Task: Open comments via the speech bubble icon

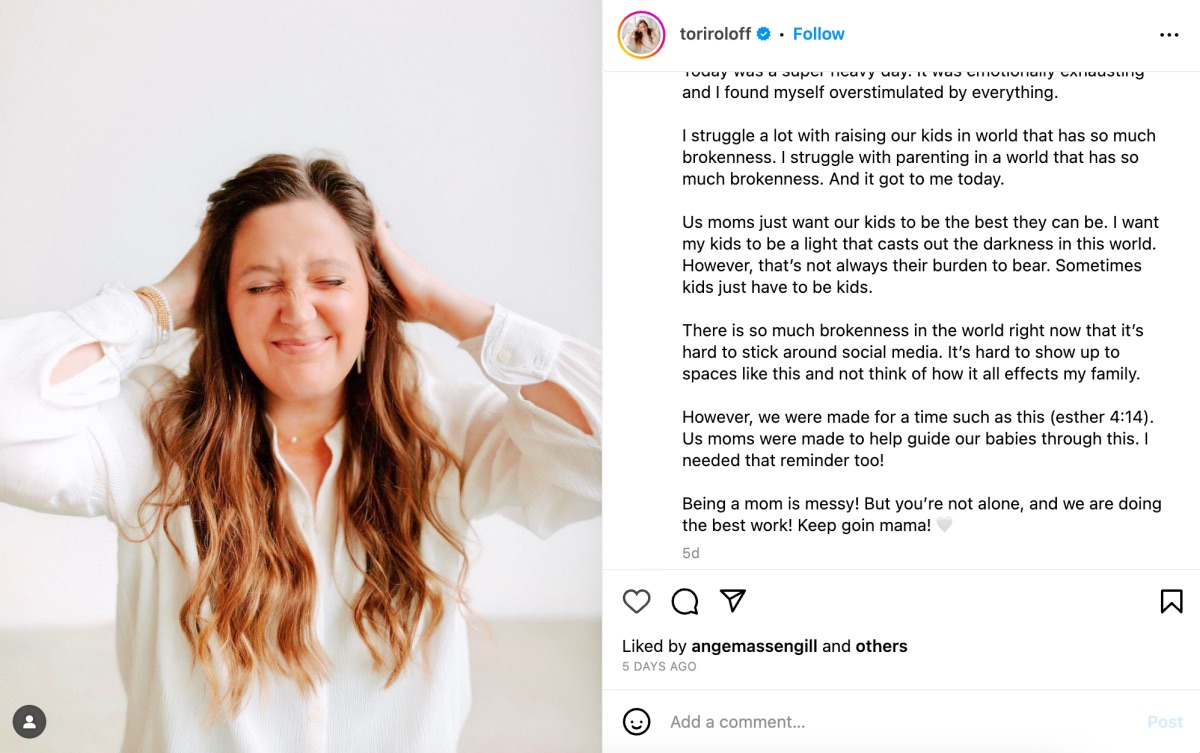Action: point(684,601)
